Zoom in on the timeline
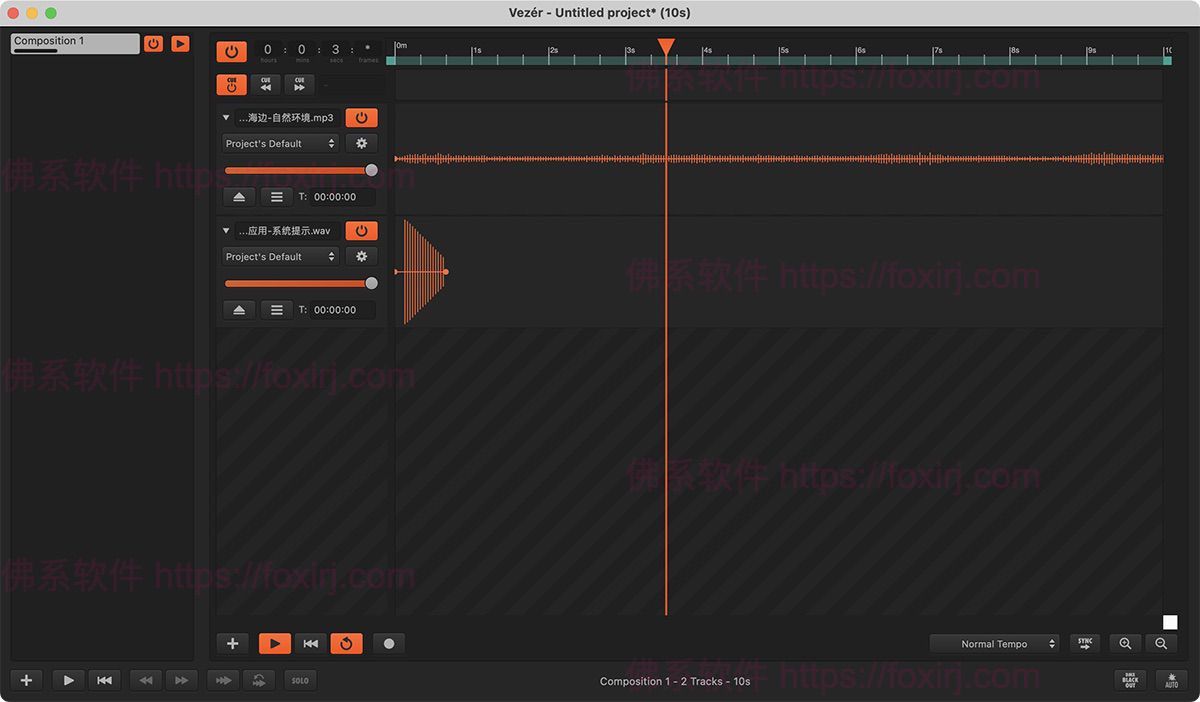 [1125, 644]
